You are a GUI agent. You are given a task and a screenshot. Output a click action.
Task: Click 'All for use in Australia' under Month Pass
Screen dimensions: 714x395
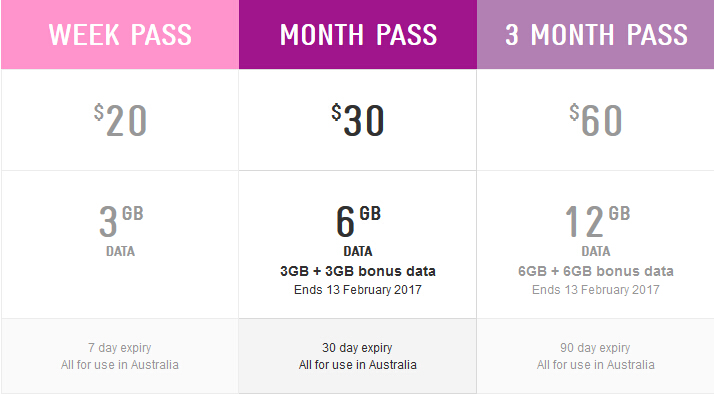coord(358,365)
